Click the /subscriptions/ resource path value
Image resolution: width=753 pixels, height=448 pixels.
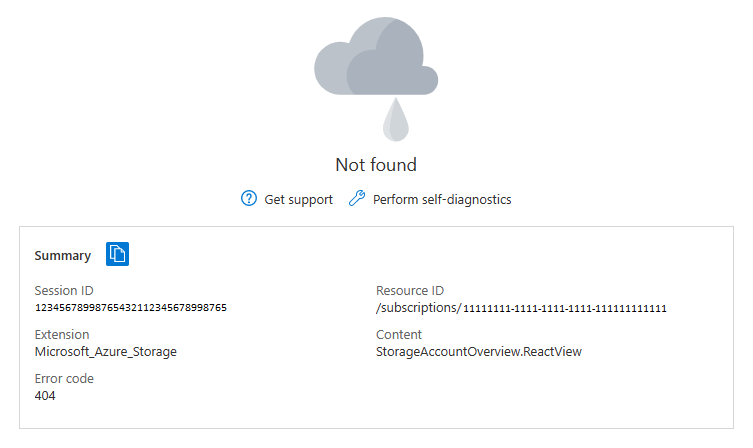(x=418, y=308)
